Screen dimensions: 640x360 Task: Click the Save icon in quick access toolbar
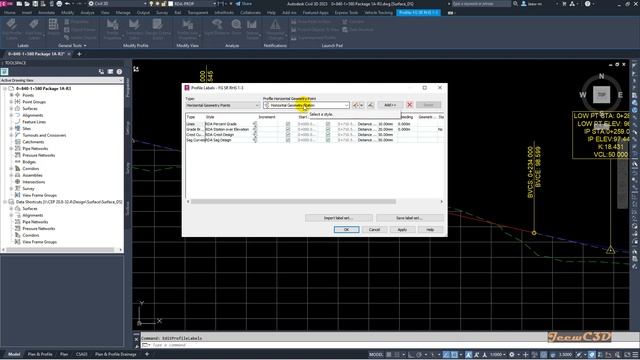tap(35, 4)
